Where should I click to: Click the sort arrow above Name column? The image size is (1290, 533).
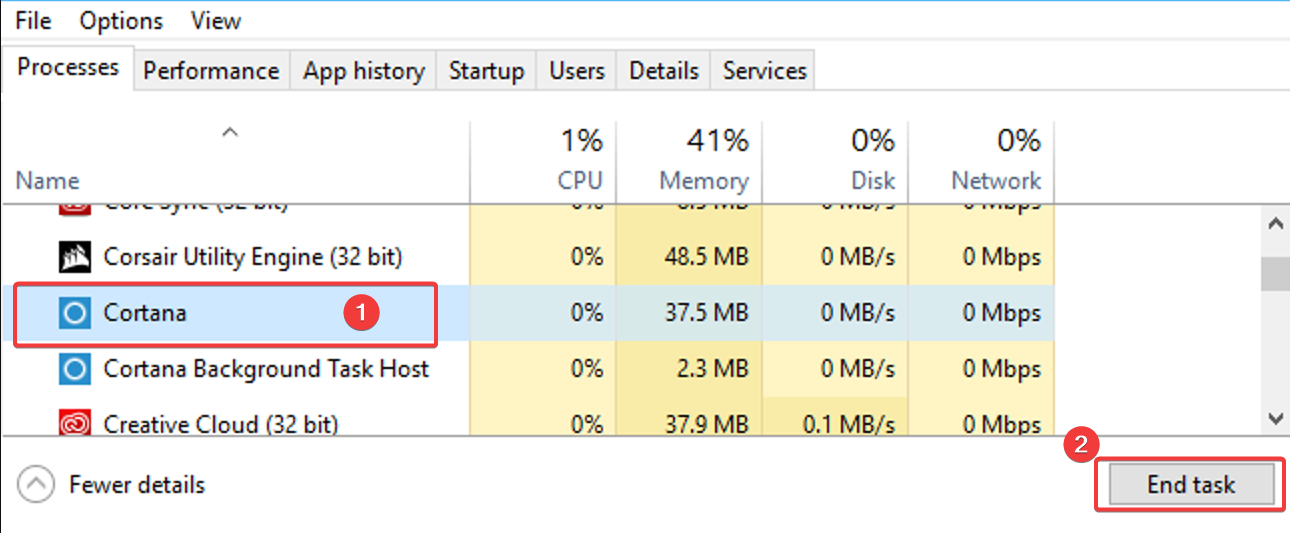(230, 132)
